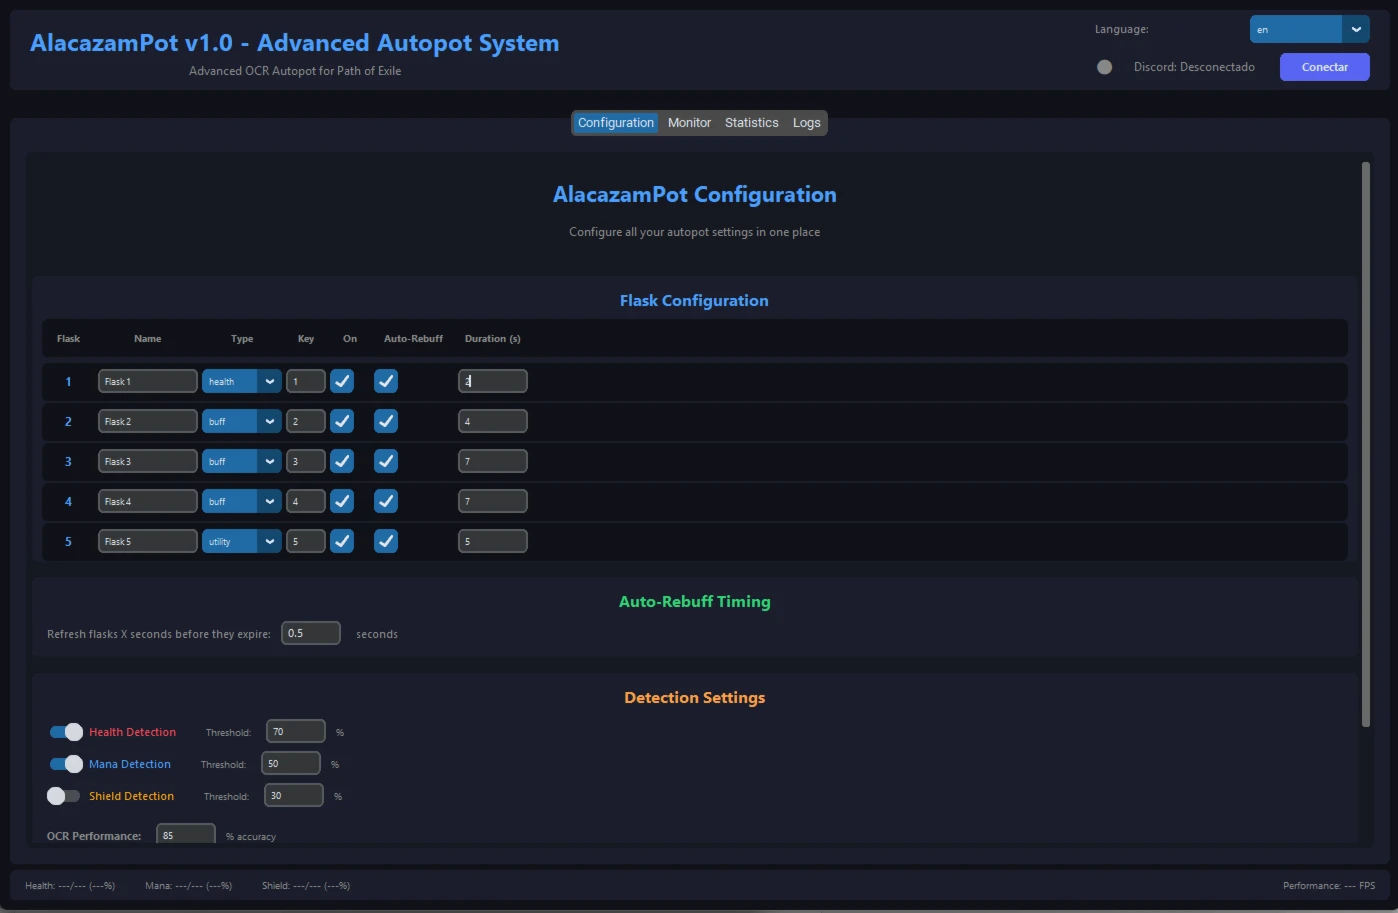1398x913 pixels.
Task: Click the Discord connection status indicator dot
Action: point(1104,67)
